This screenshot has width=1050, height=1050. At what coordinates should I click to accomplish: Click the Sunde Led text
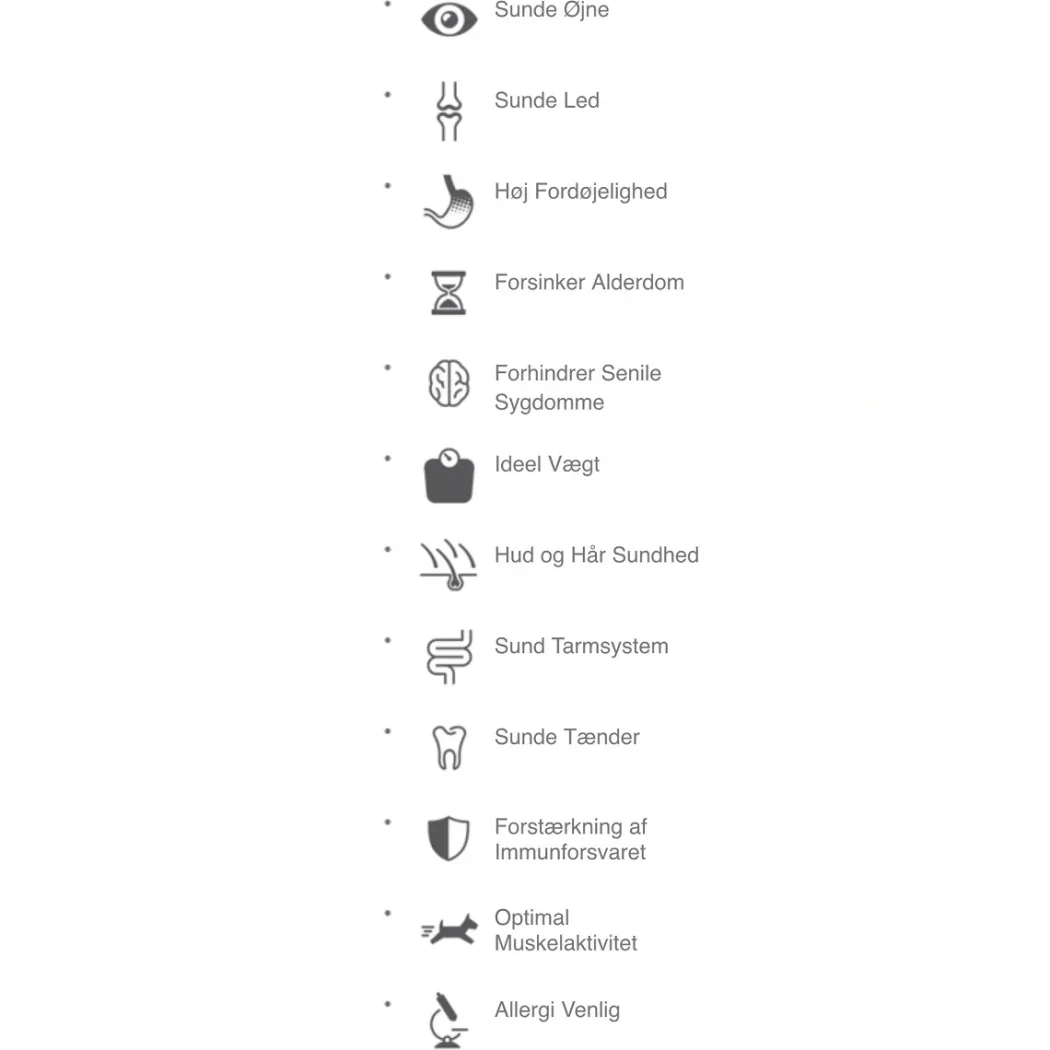tap(547, 100)
